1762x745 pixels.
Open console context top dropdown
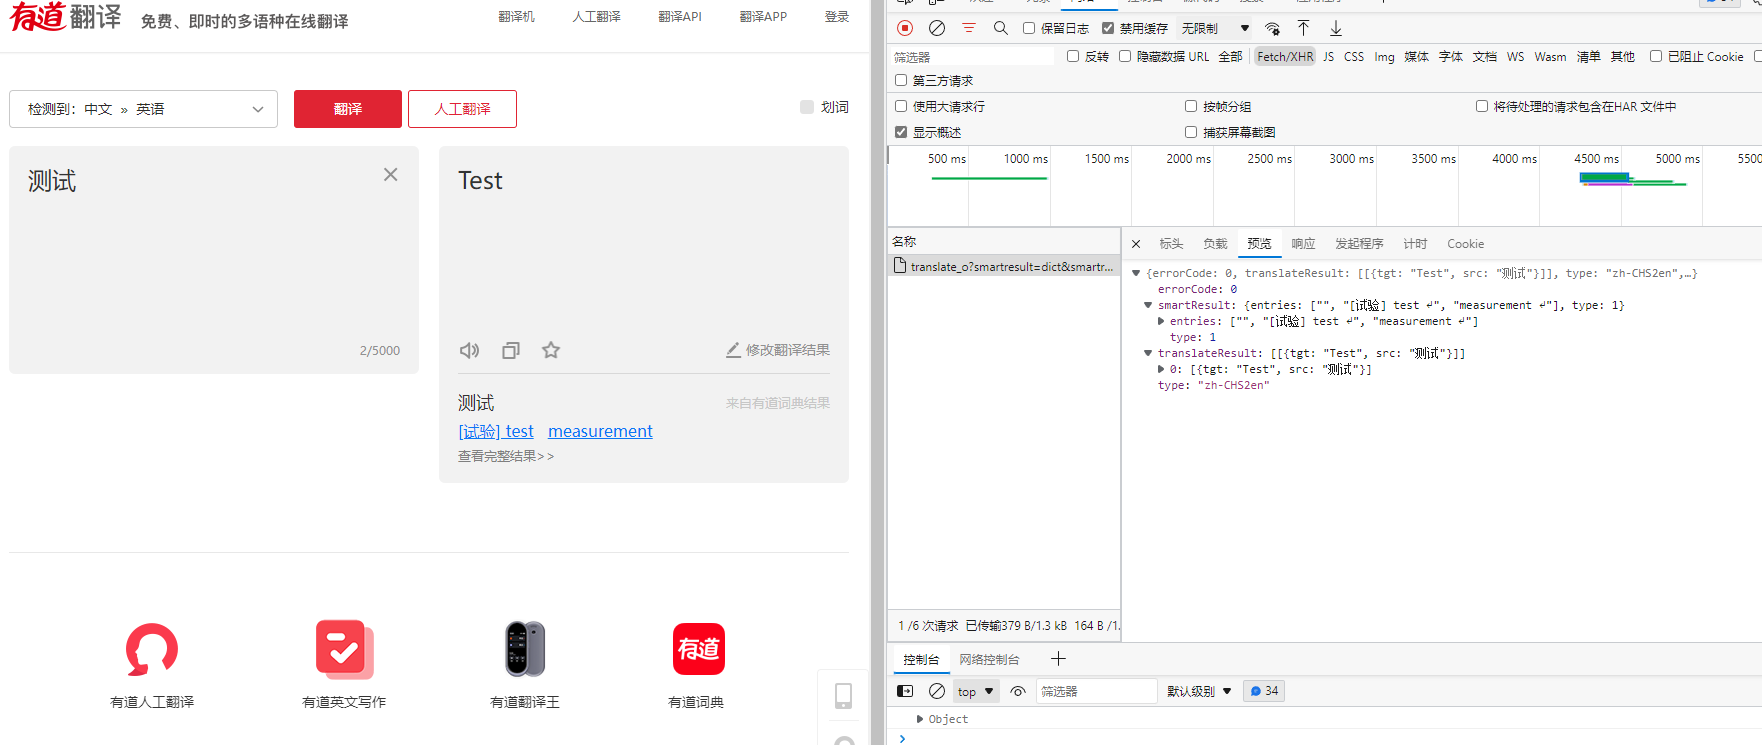[x=976, y=691]
